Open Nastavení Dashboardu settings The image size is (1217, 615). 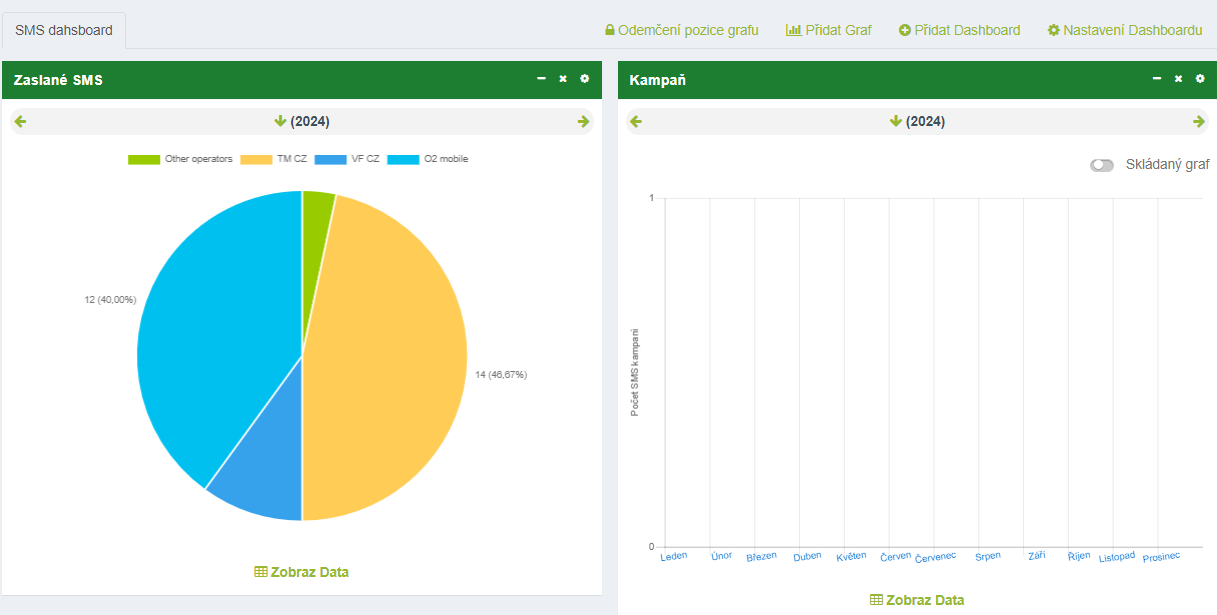1124,30
